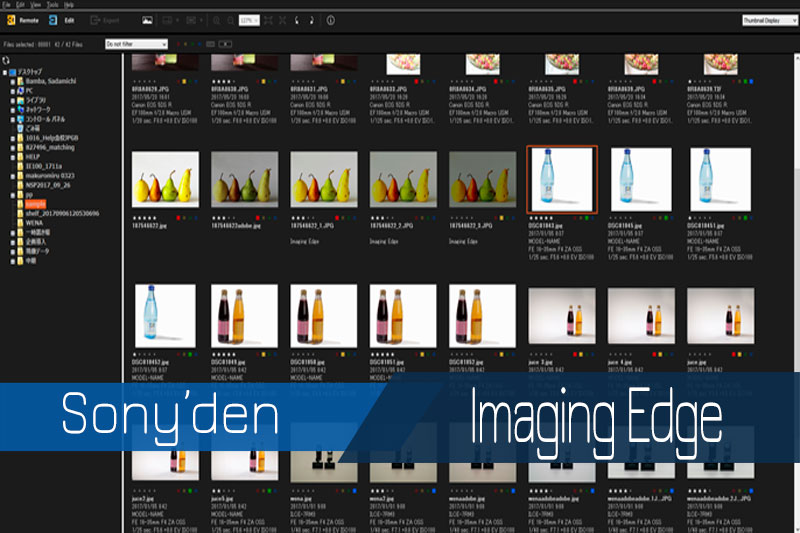Click the Export icon in toolbar
This screenshot has width=800, height=533.
(95, 20)
